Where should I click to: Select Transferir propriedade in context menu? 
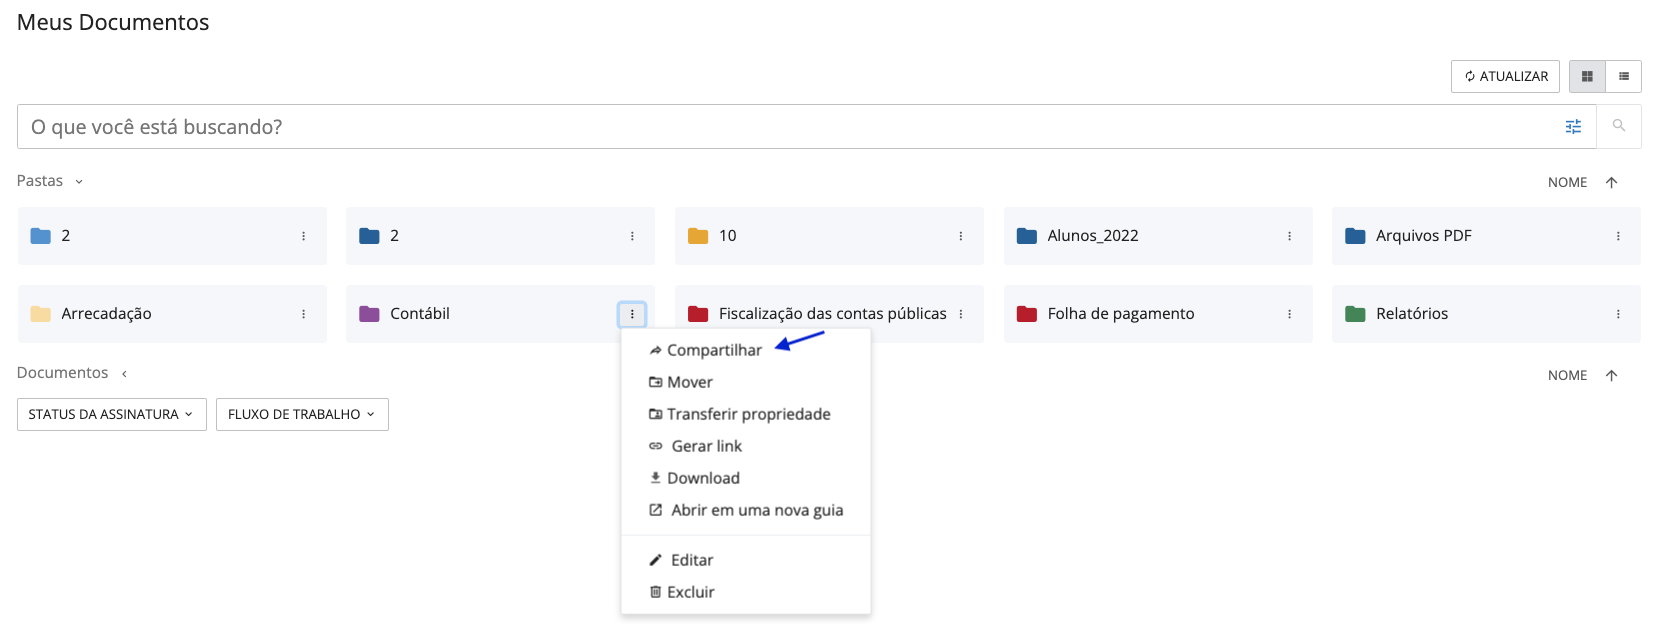tap(747, 414)
